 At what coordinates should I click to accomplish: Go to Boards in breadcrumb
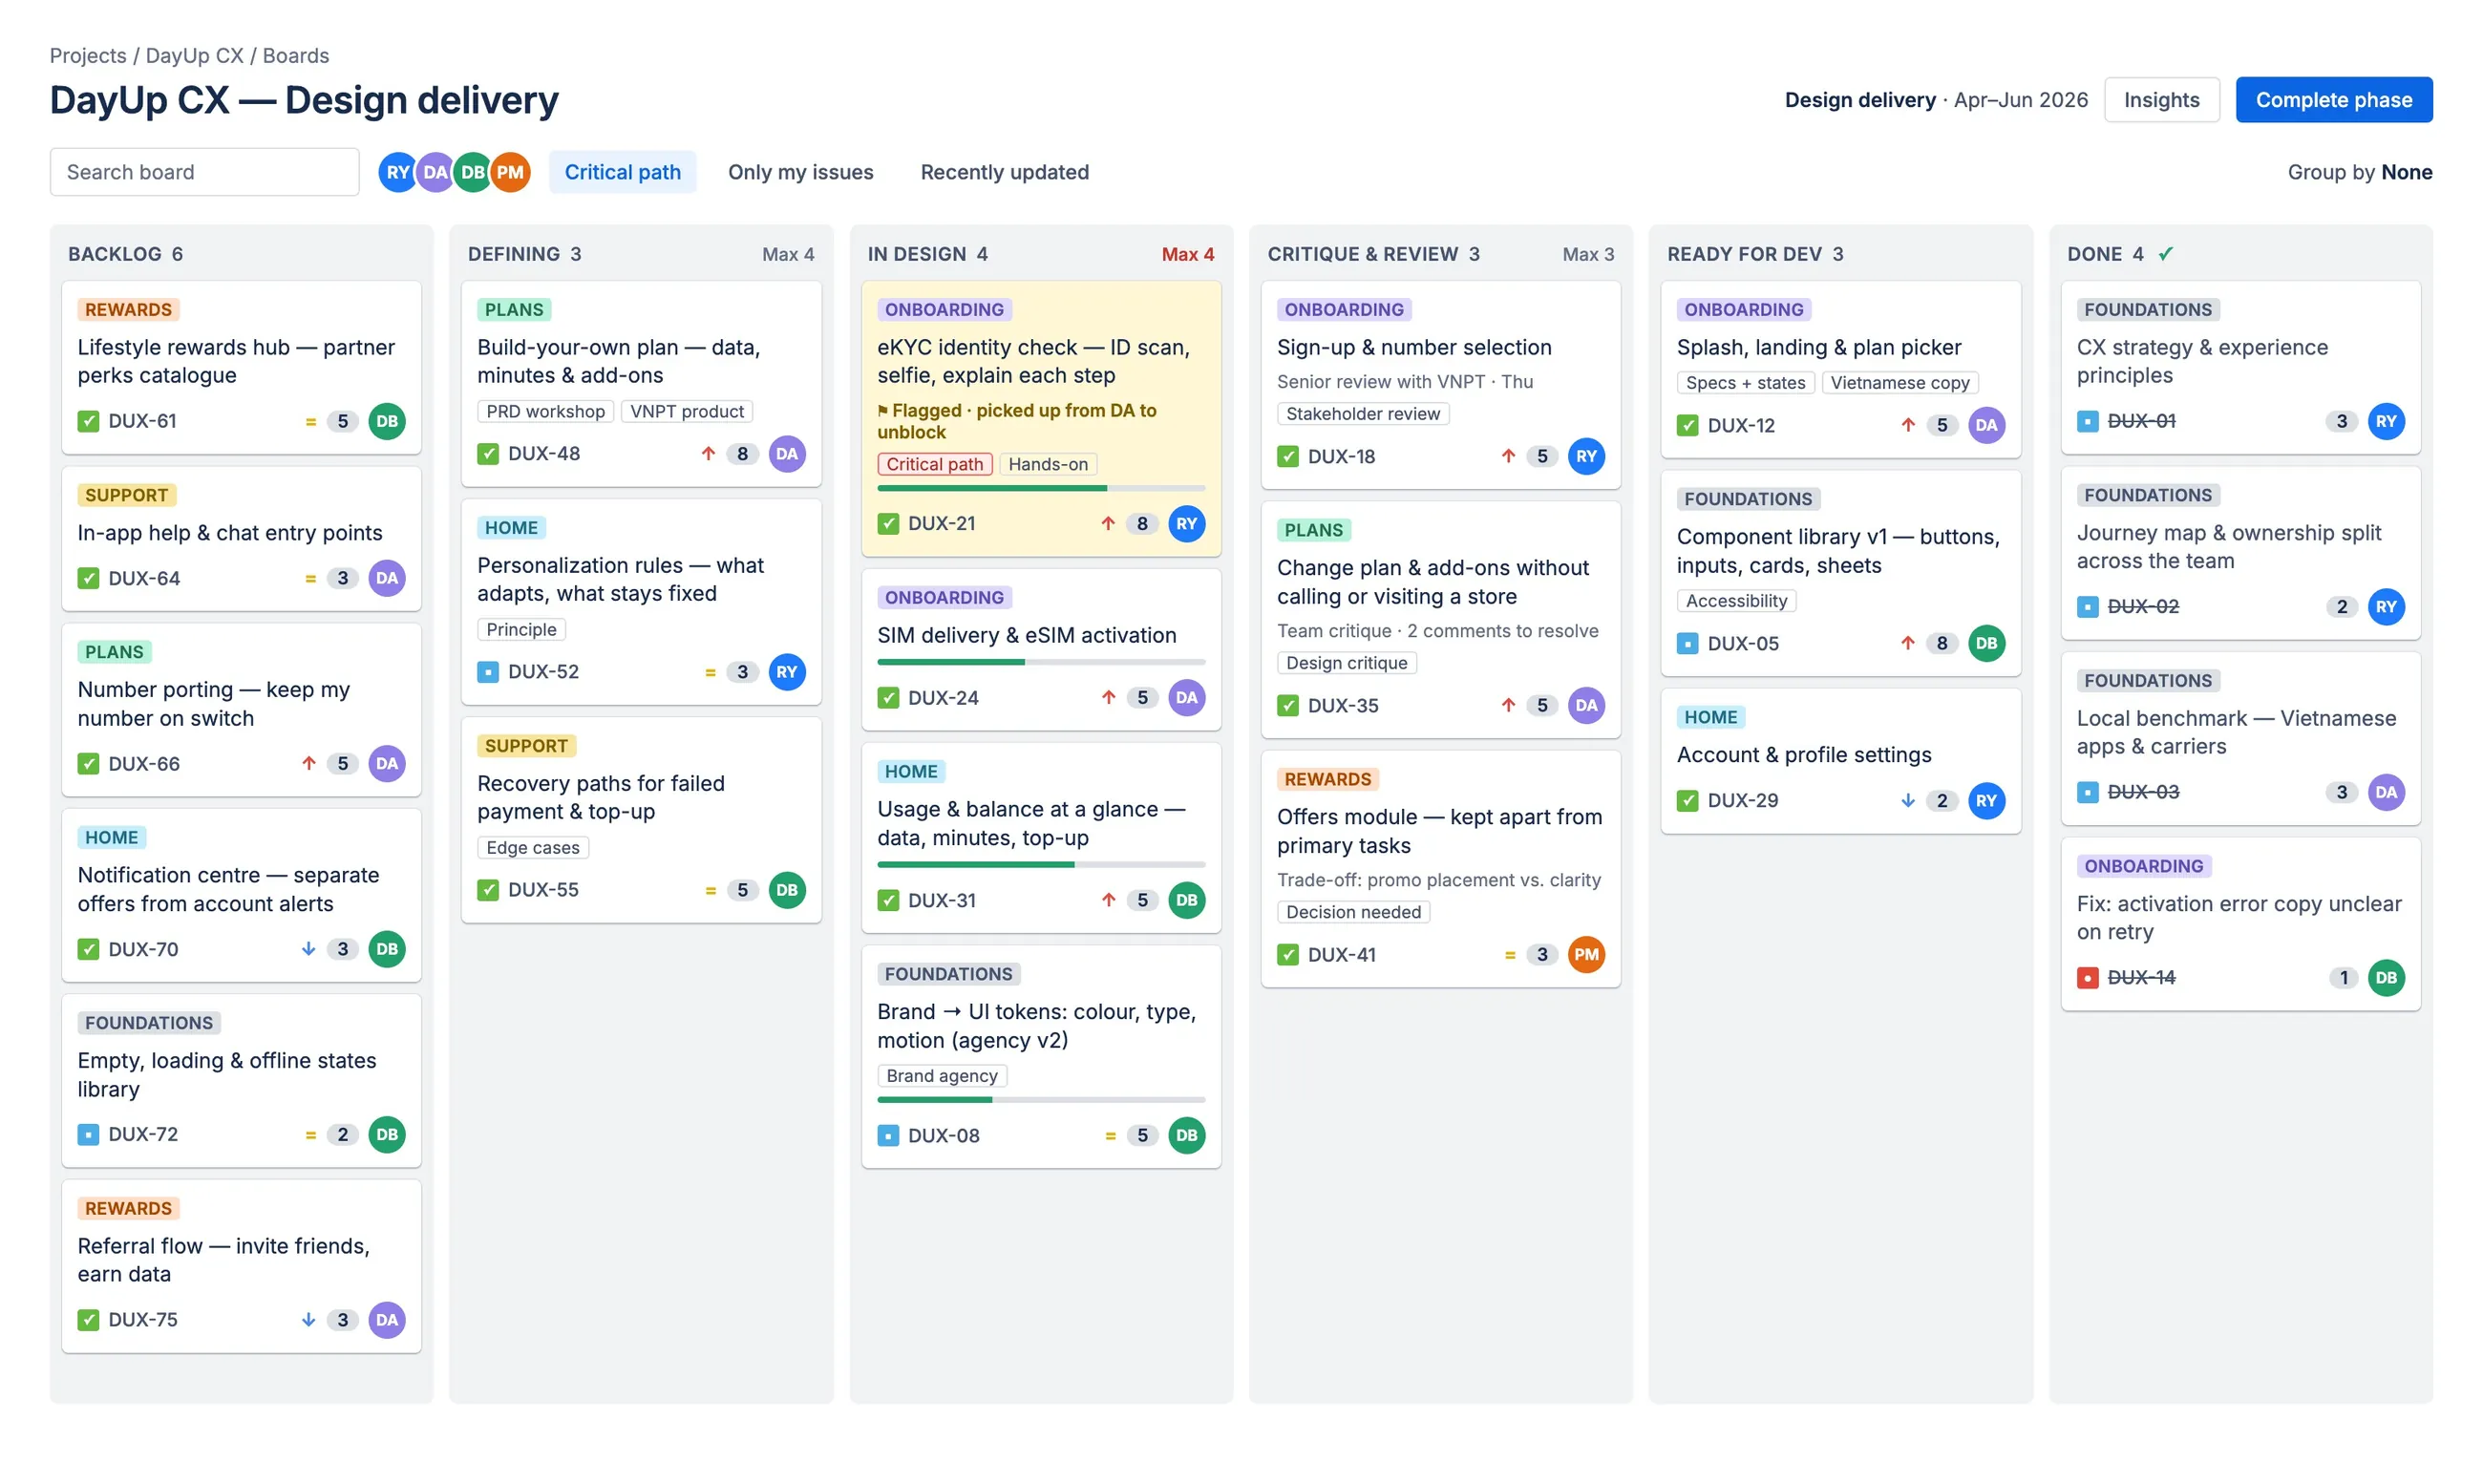pos(296,56)
